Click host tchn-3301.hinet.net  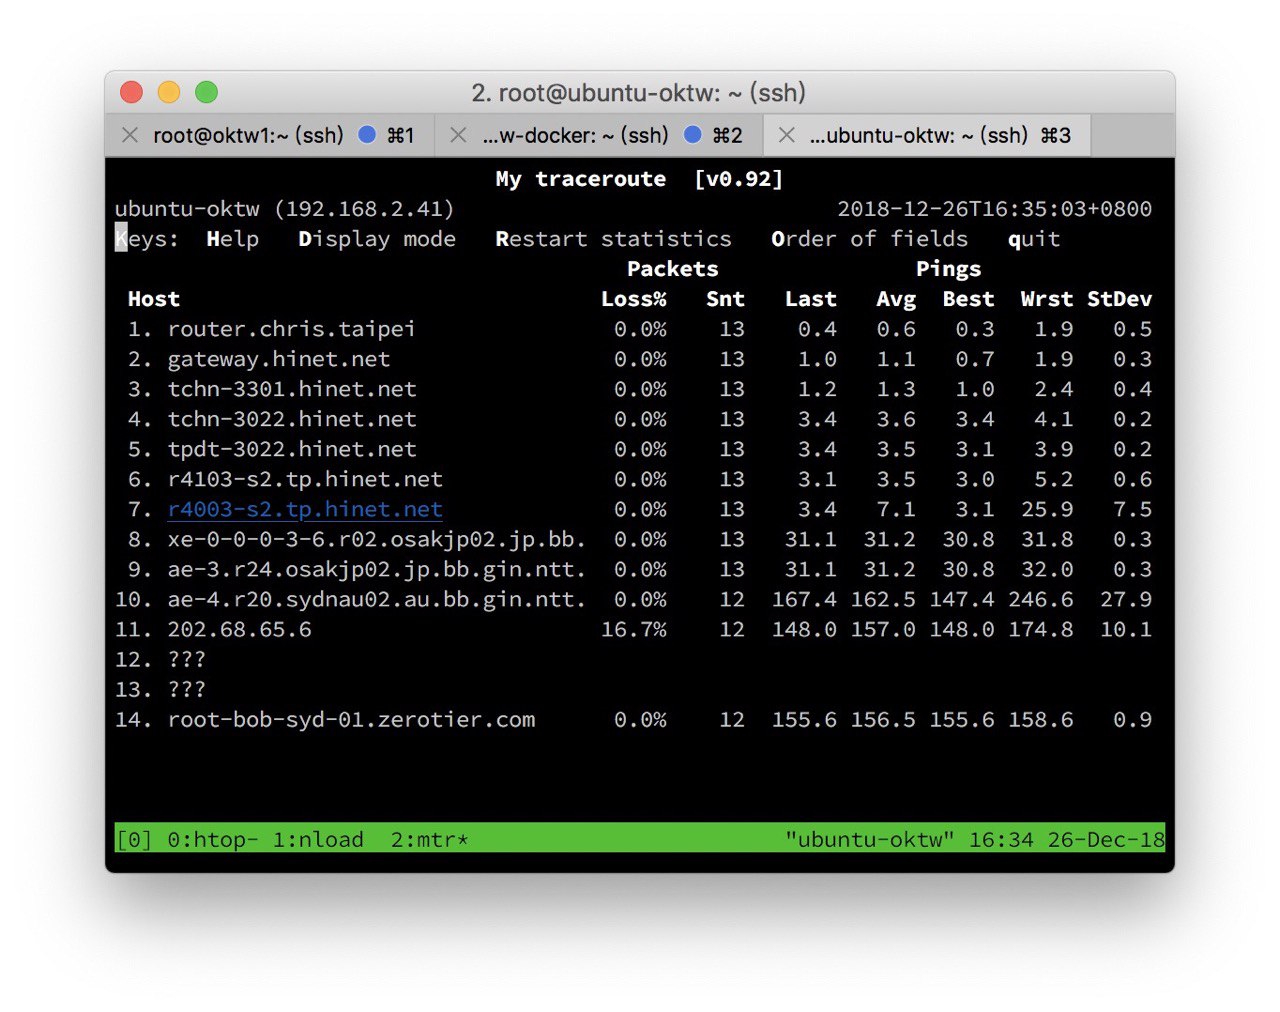[291, 390]
